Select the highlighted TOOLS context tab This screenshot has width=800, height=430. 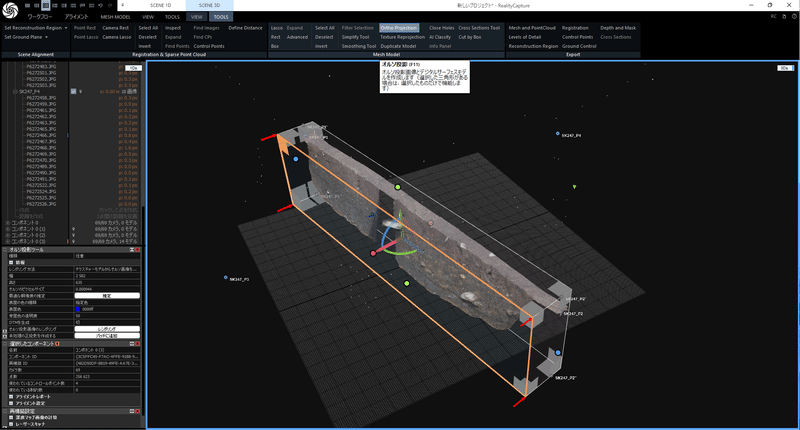(221, 17)
